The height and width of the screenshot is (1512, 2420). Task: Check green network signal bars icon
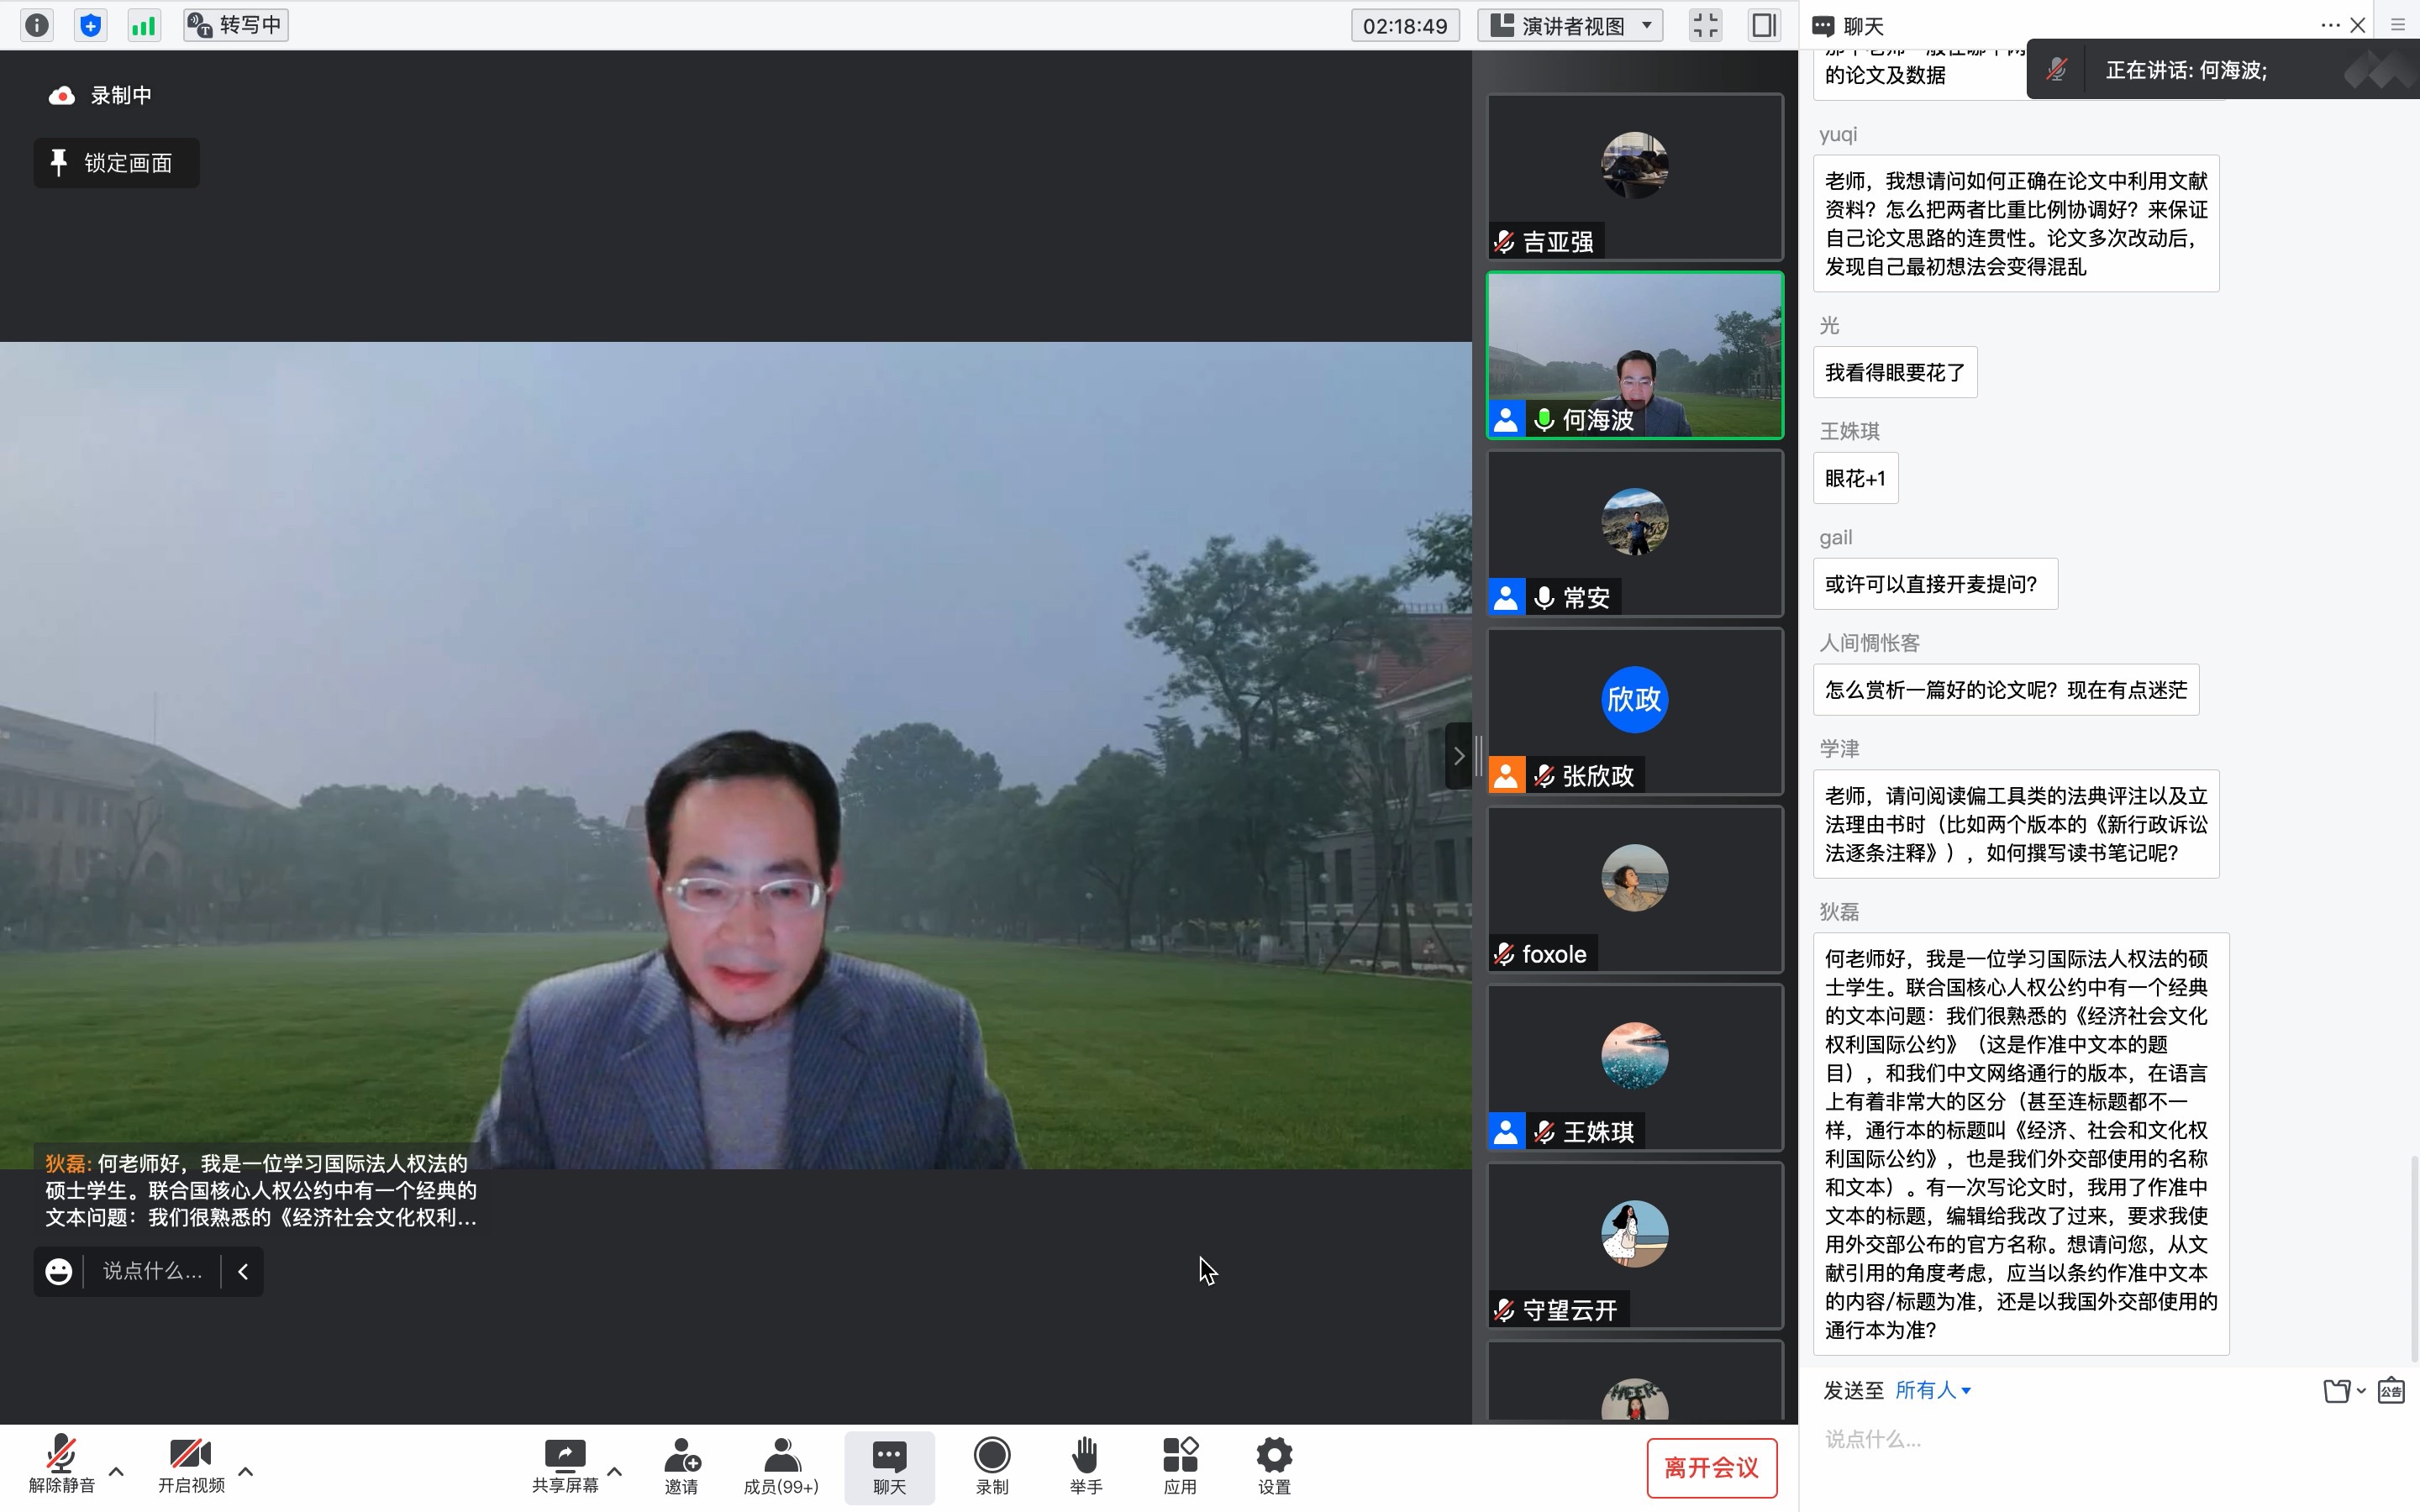[x=144, y=25]
